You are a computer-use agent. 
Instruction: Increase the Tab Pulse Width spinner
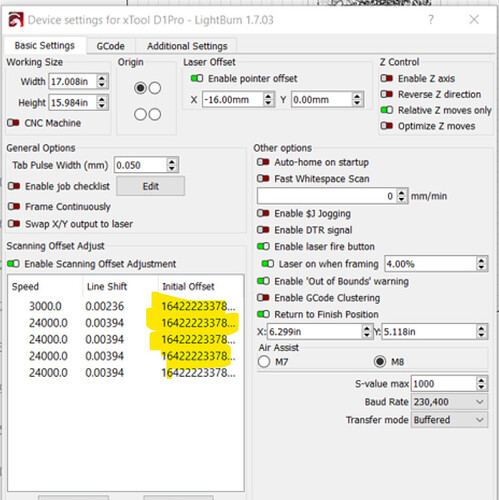(x=172, y=162)
